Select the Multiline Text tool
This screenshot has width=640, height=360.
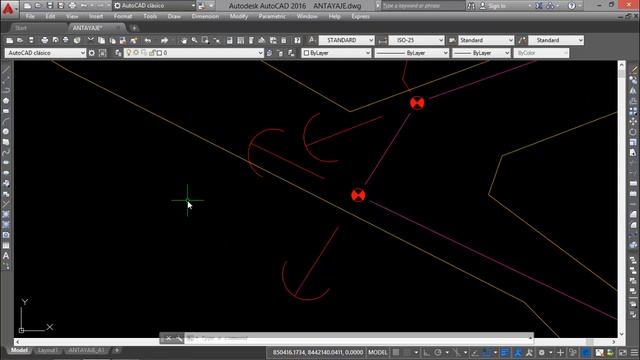[6, 256]
